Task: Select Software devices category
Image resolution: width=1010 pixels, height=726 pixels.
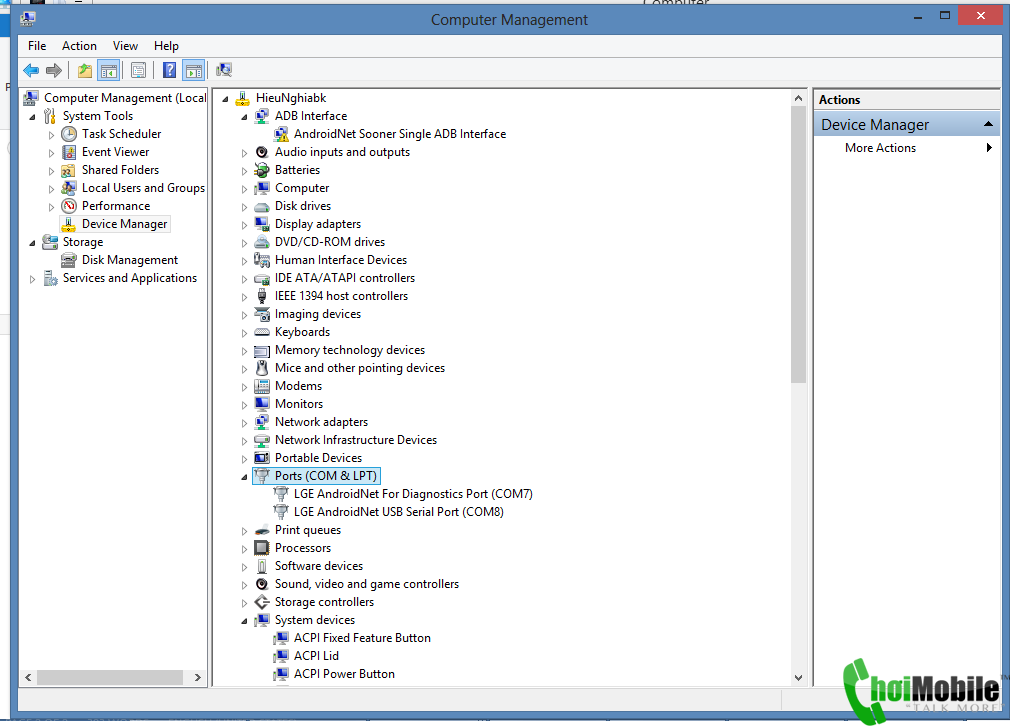Action: tap(319, 566)
